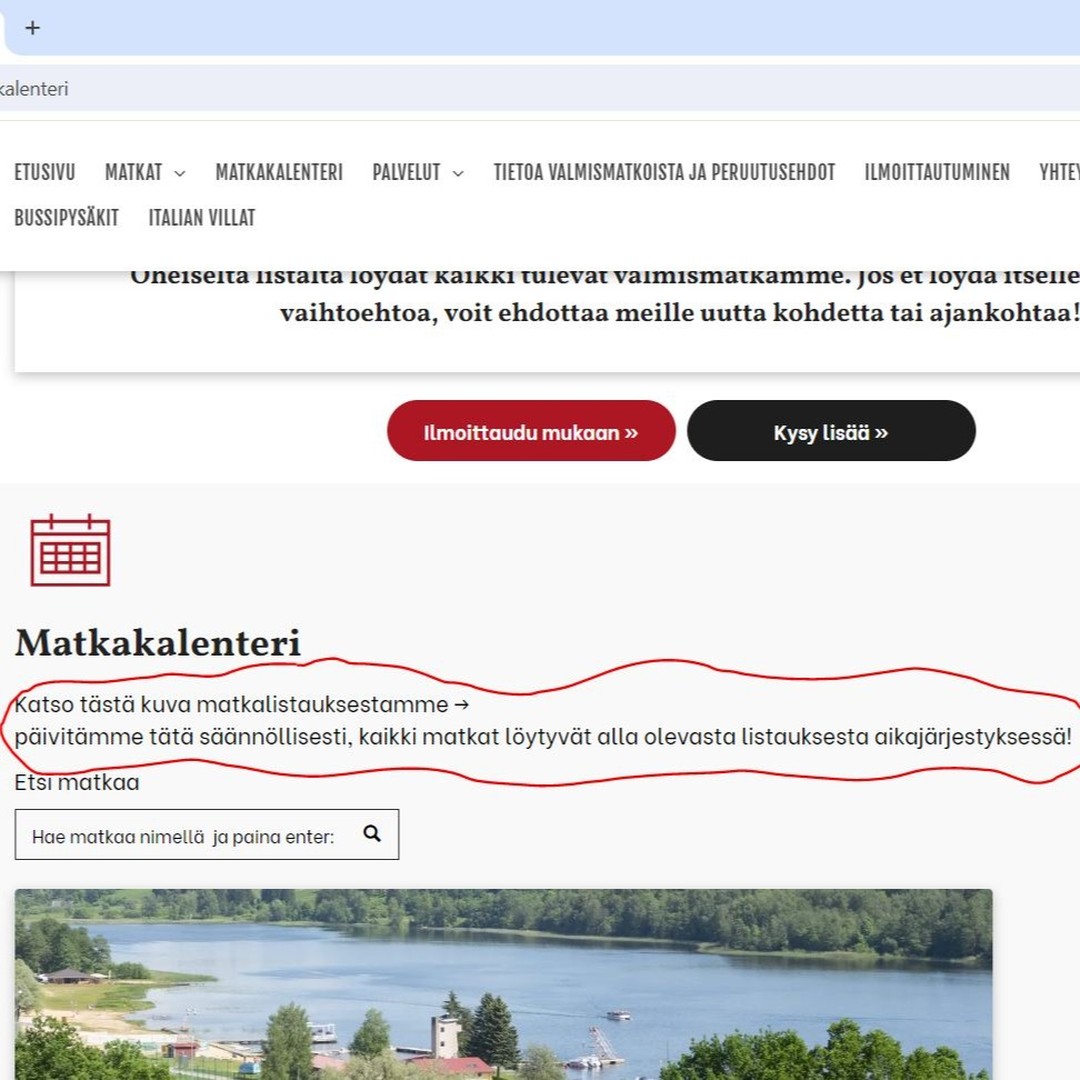The image size is (1080, 1080).
Task: Open Bussipysäkit page
Action: click(x=66, y=218)
